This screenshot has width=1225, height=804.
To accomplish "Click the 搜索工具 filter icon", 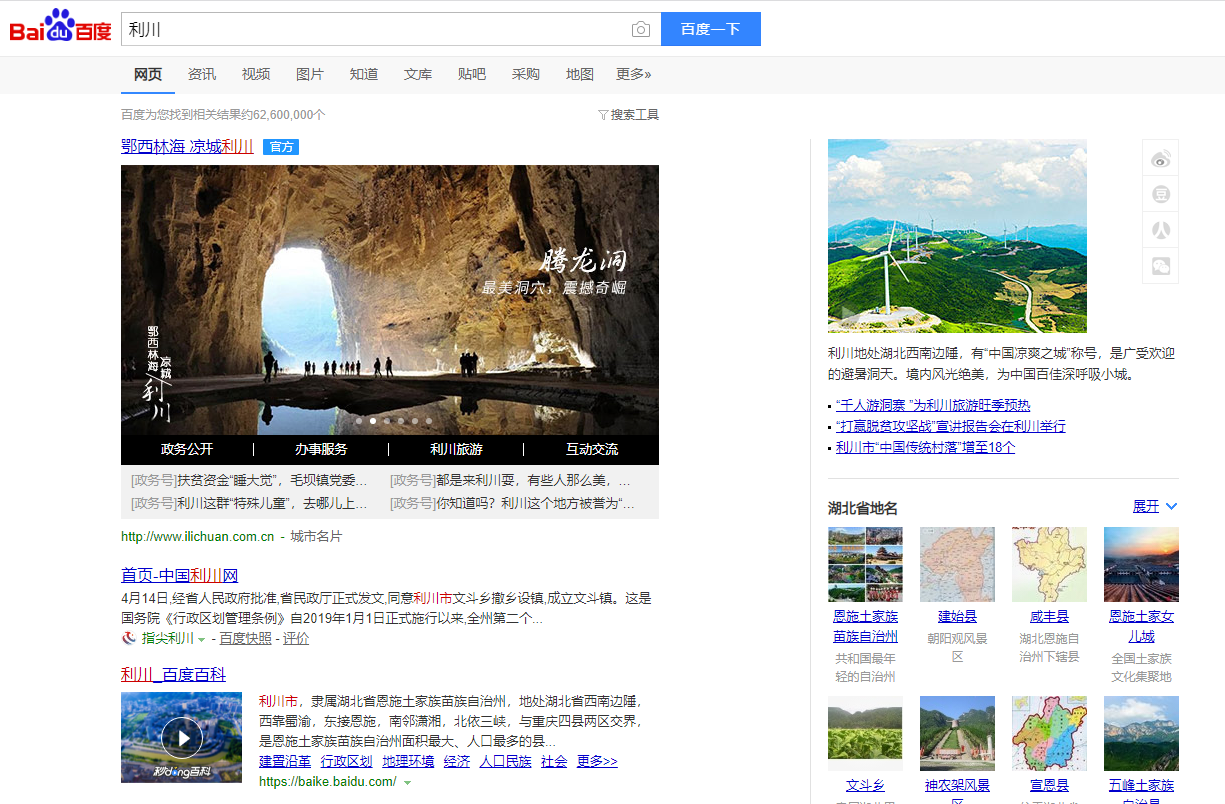I will [603, 115].
